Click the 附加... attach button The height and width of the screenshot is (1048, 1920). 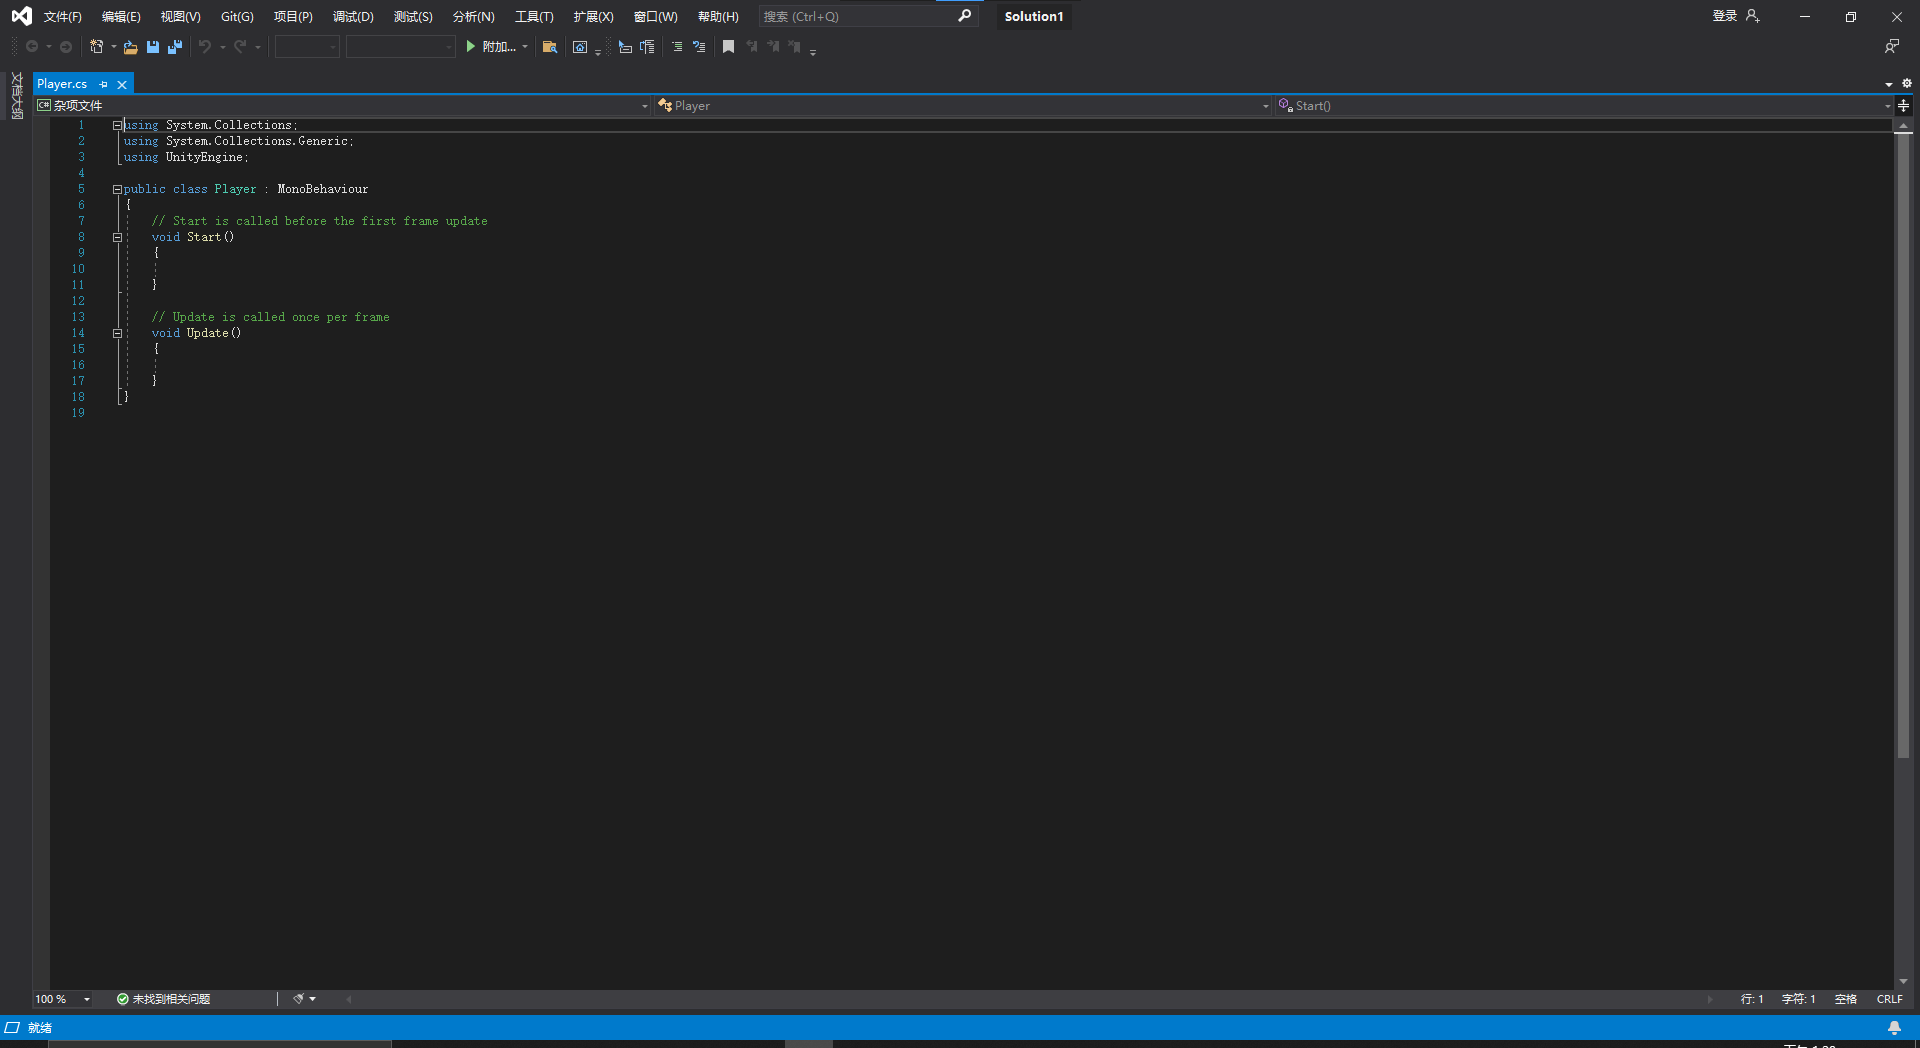click(491, 47)
